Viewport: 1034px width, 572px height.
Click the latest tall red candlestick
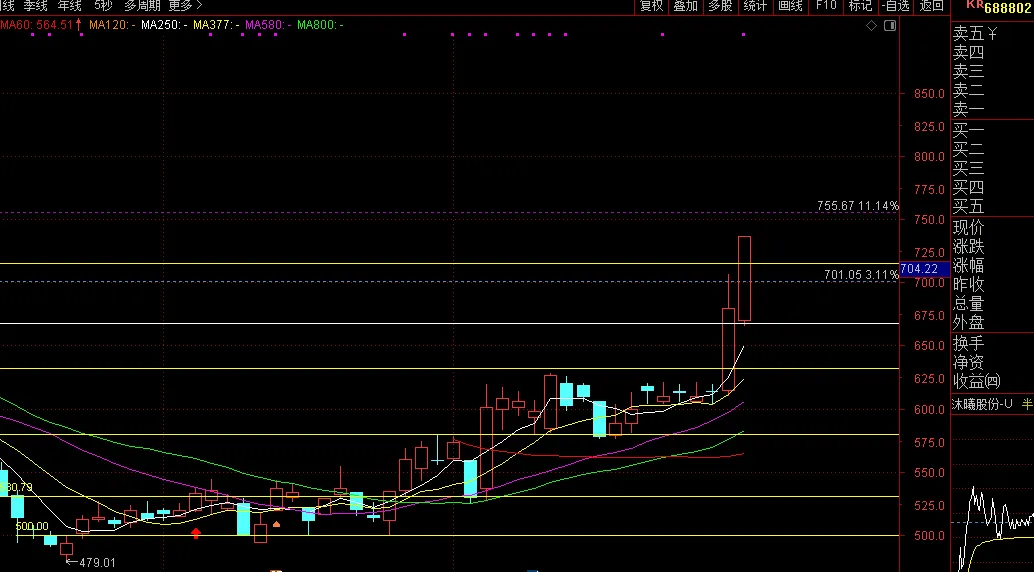745,278
